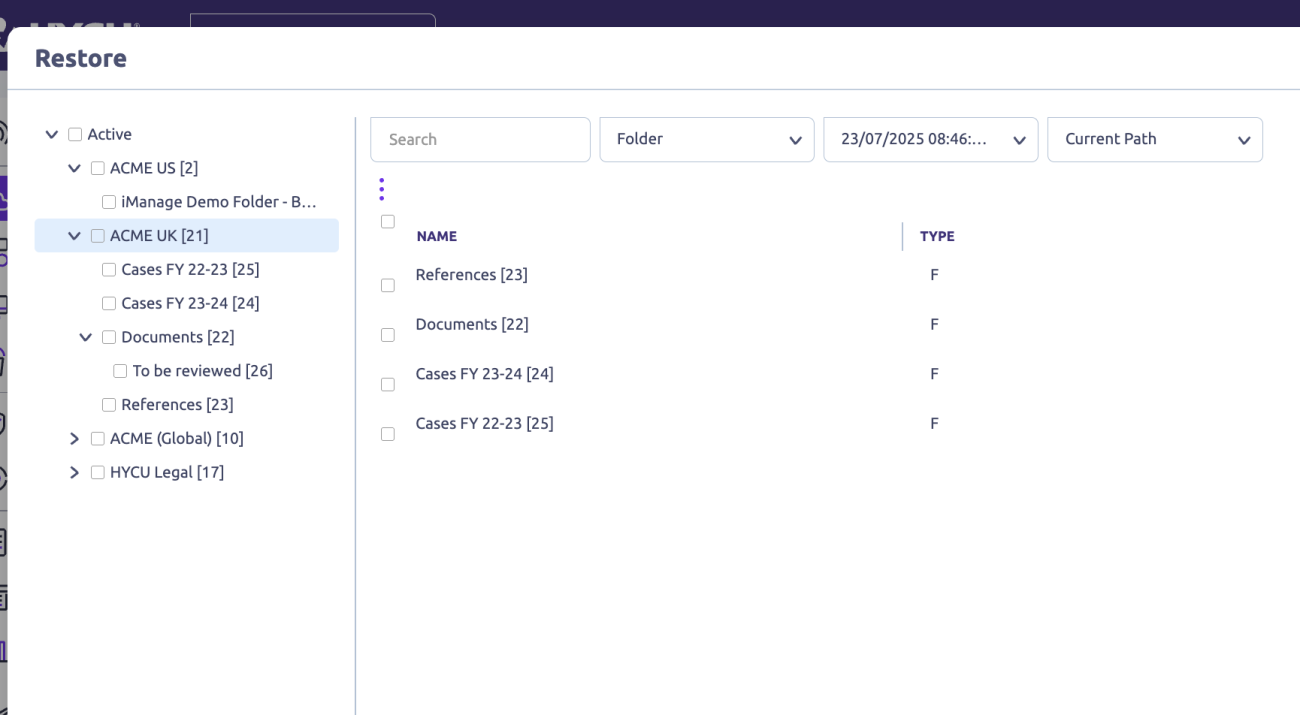Image resolution: width=1300 pixels, height=715 pixels.
Task: Sort the table by the NAME header
Action: pyautogui.click(x=437, y=237)
